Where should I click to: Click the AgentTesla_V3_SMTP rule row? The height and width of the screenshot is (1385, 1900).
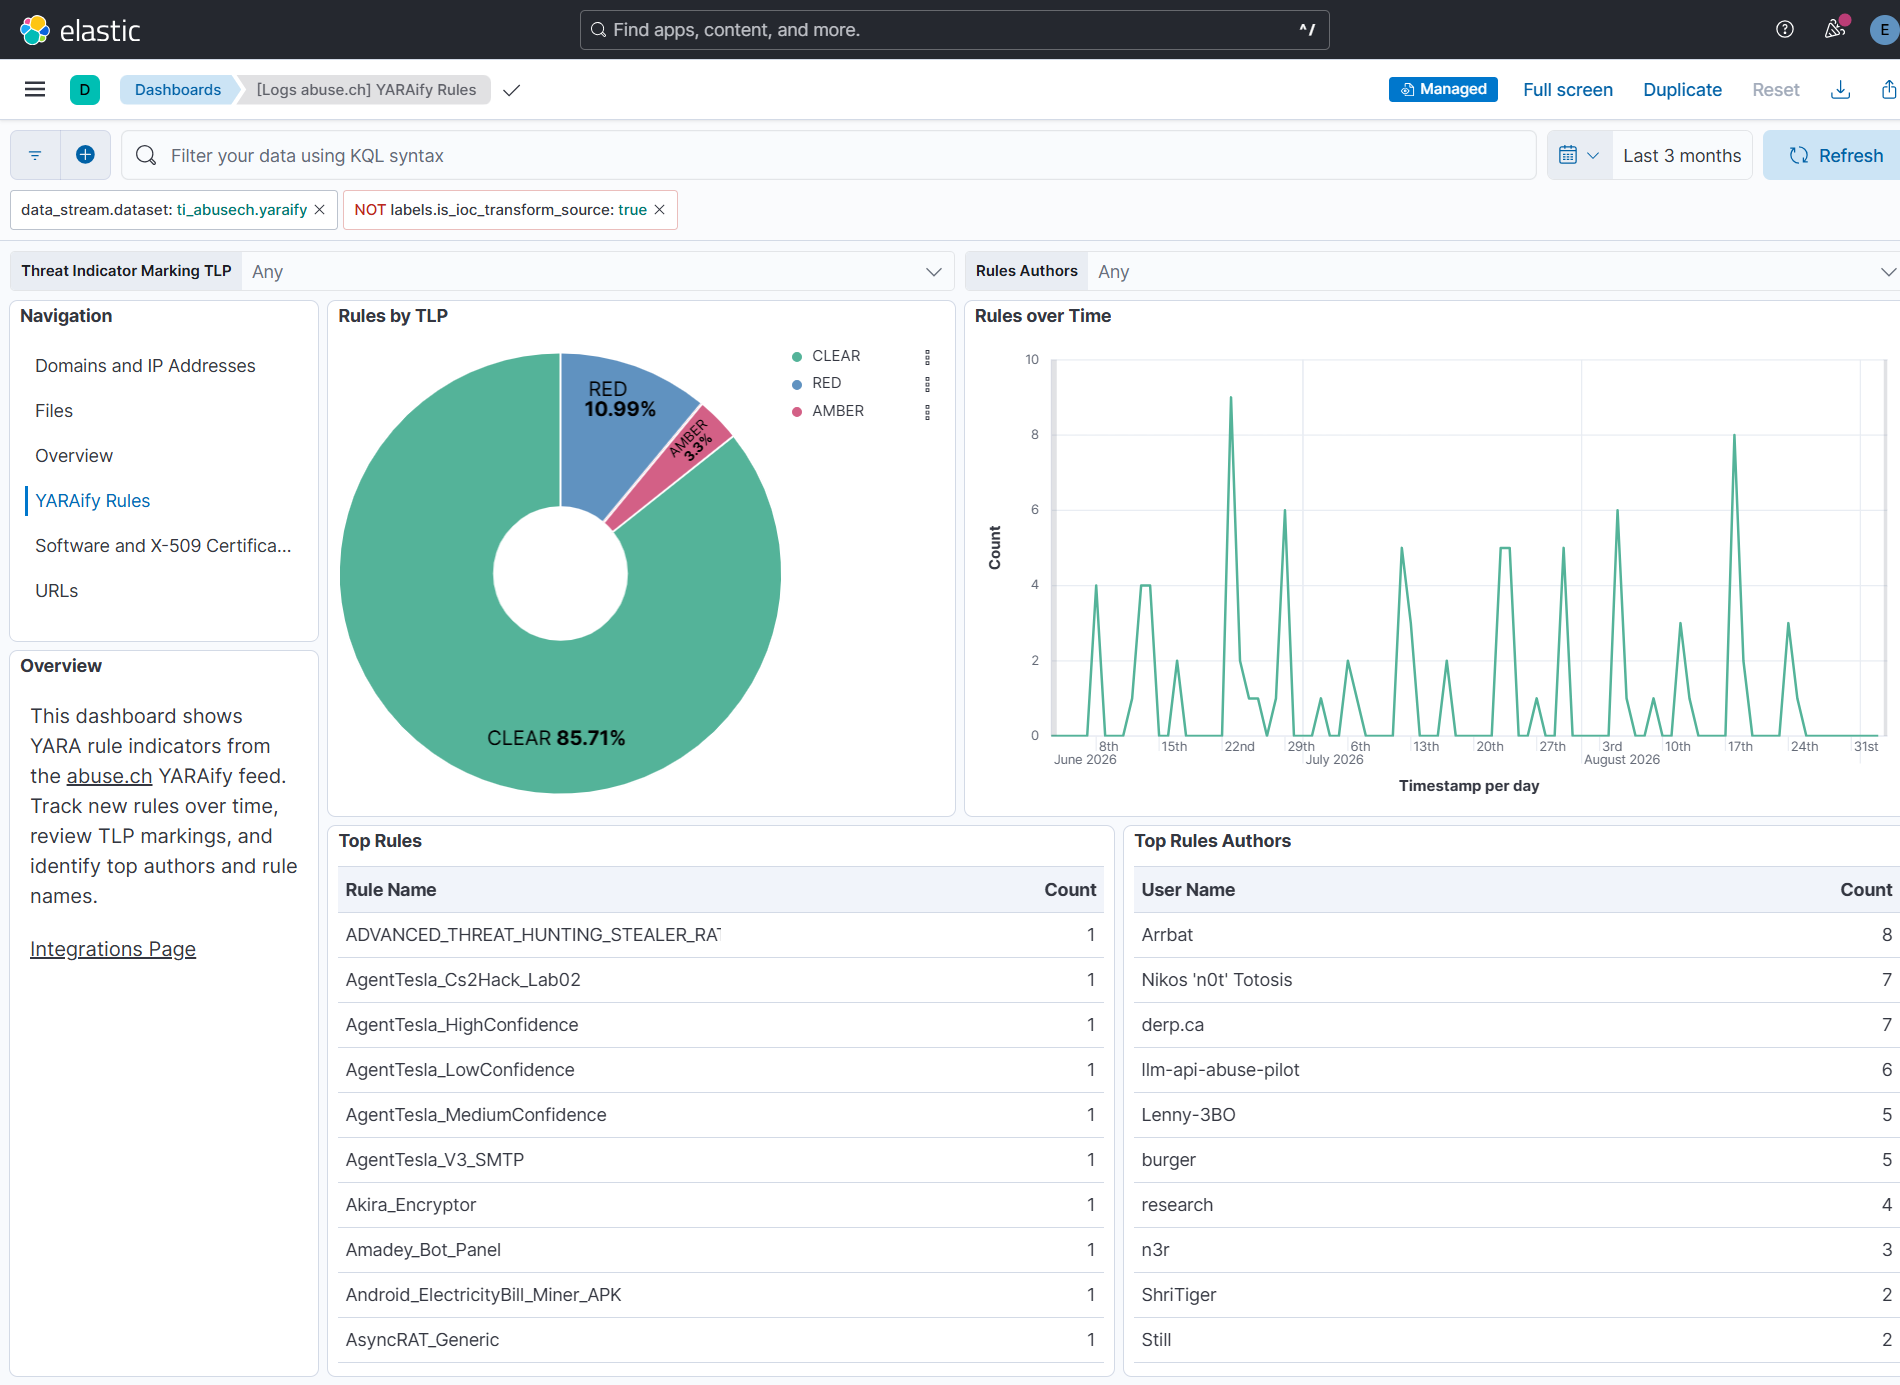pyautogui.click(x=720, y=1160)
